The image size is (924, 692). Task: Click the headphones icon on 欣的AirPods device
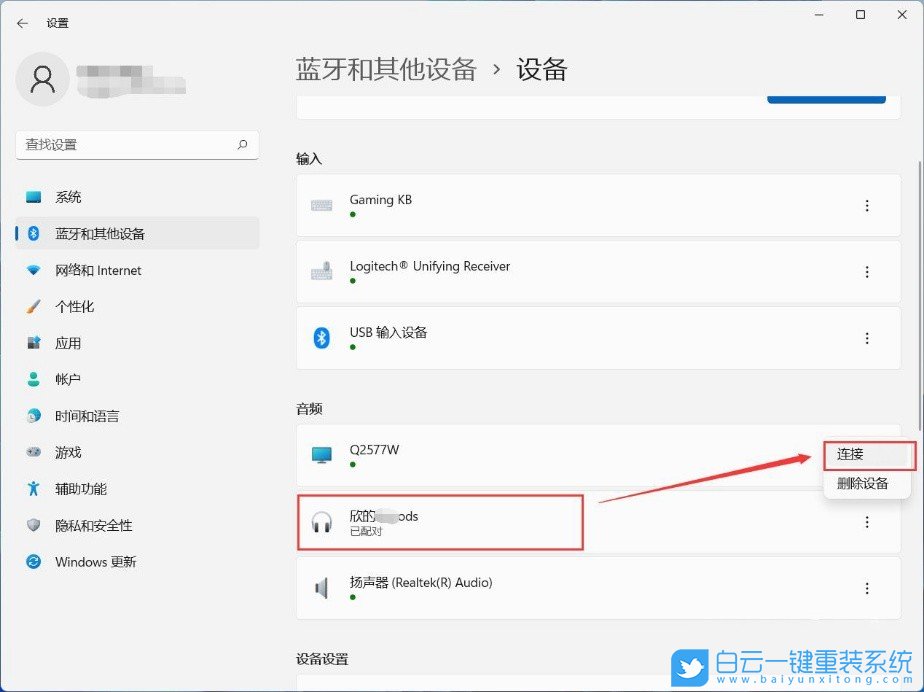[x=322, y=522]
